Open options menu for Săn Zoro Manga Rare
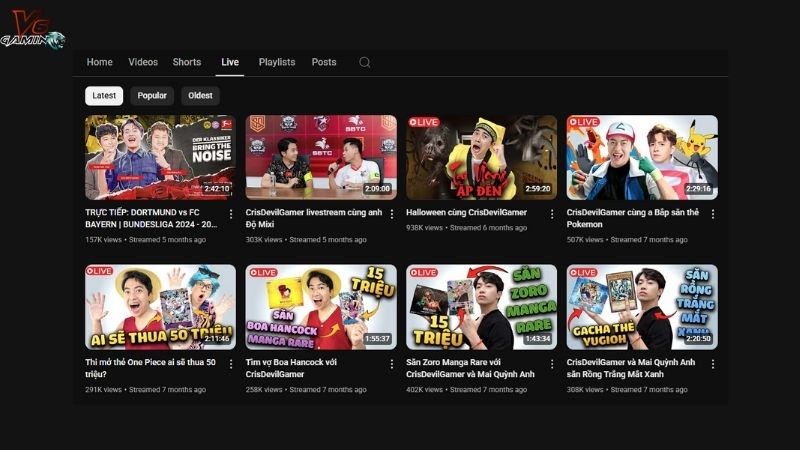The width and height of the screenshot is (800, 450). click(x=552, y=364)
